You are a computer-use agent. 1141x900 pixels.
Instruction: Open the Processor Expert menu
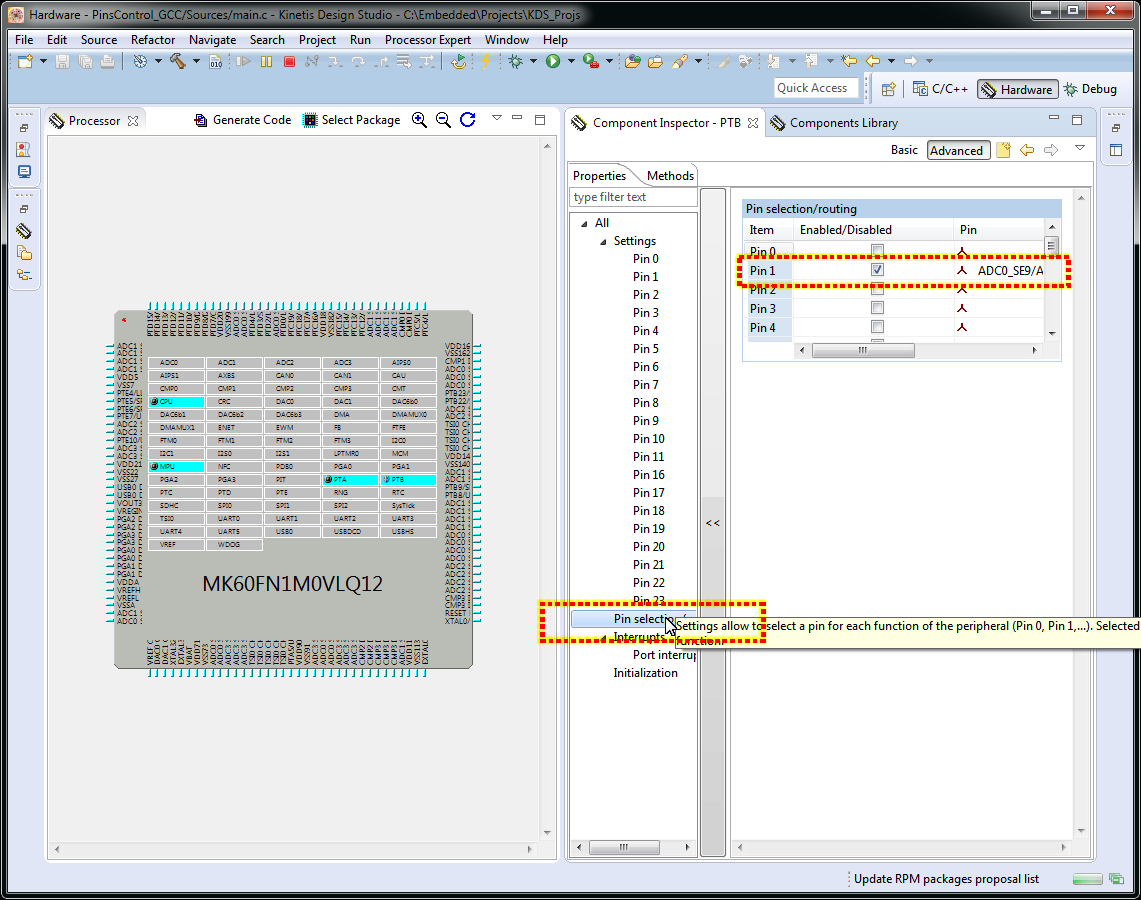tap(427, 40)
